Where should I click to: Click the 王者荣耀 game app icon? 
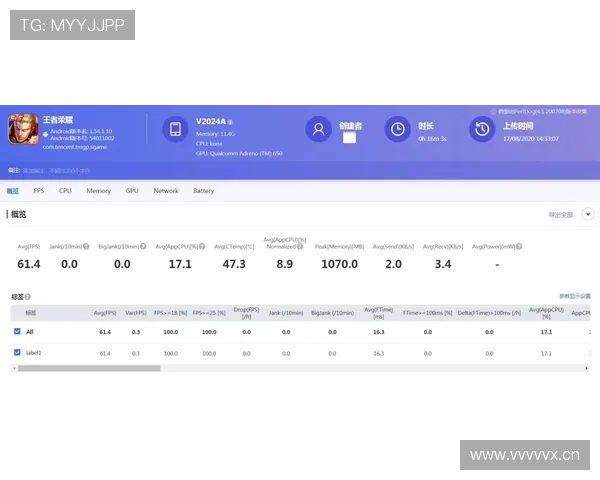pyautogui.click(x=23, y=130)
